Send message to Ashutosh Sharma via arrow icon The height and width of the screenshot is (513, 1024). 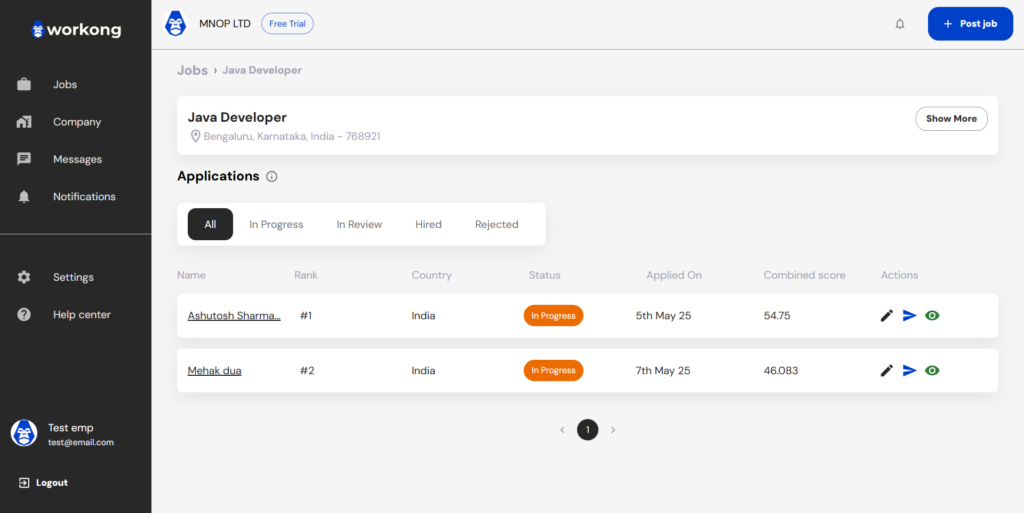[910, 316]
